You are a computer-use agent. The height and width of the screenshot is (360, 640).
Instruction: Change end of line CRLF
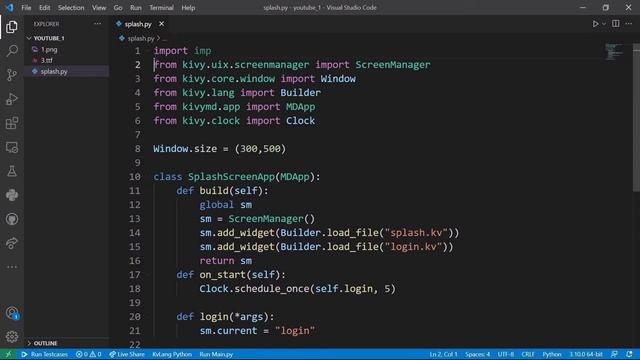pos(528,354)
